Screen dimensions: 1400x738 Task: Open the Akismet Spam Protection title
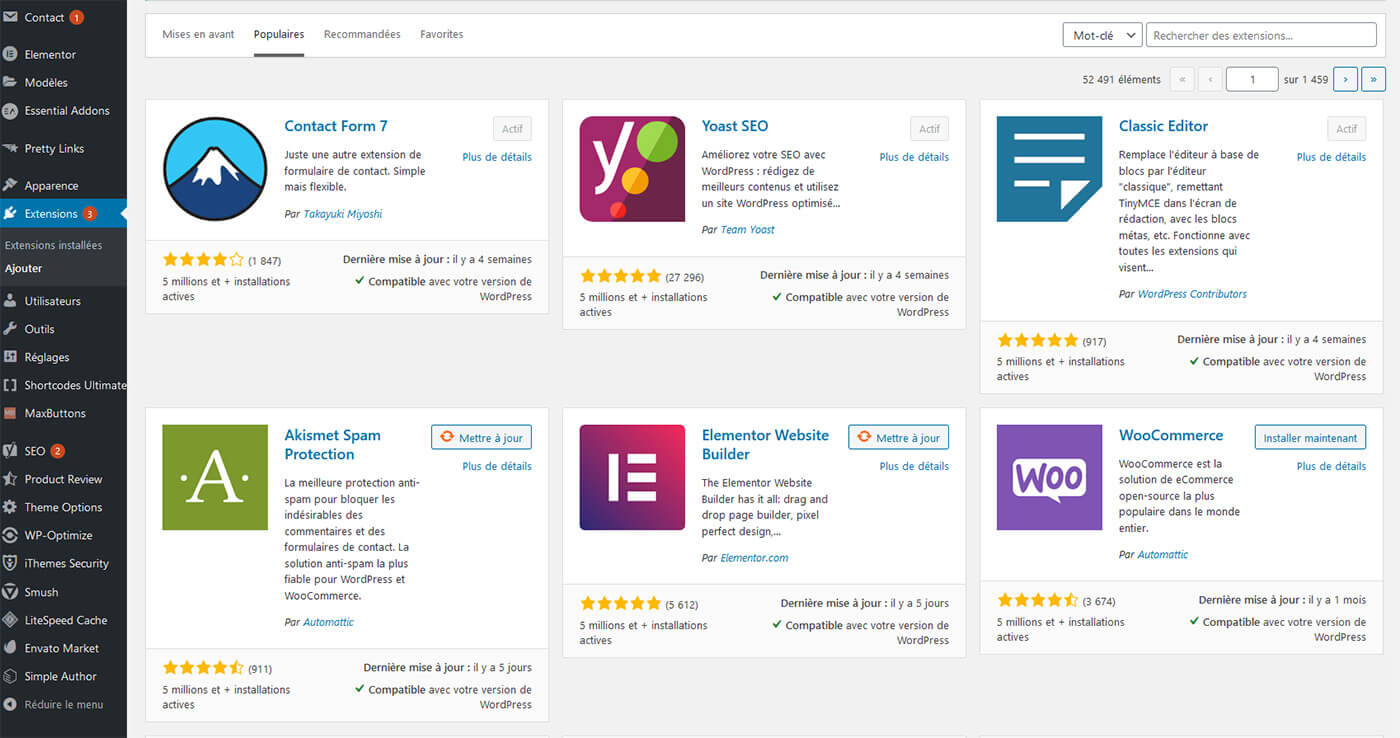(x=332, y=444)
